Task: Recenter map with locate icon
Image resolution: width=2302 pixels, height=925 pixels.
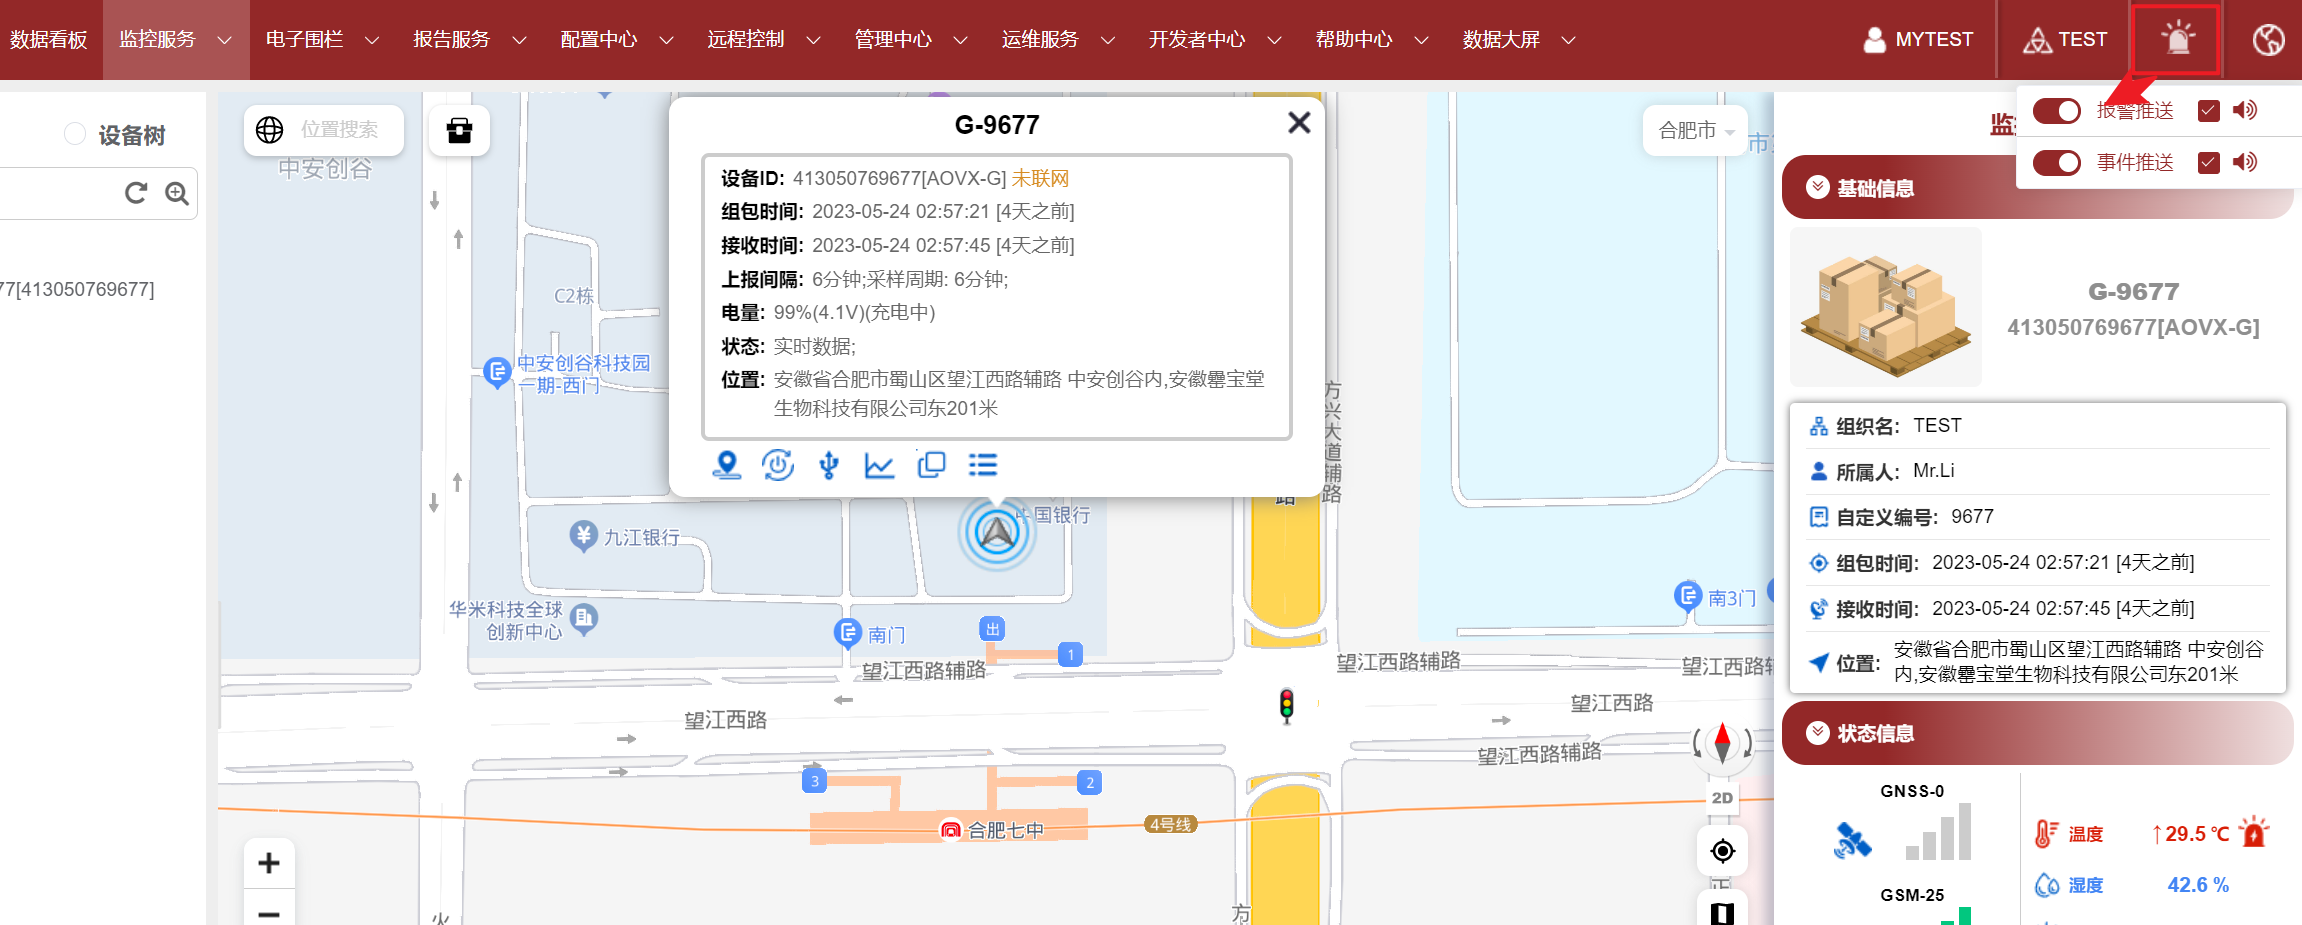Action: point(1722,851)
